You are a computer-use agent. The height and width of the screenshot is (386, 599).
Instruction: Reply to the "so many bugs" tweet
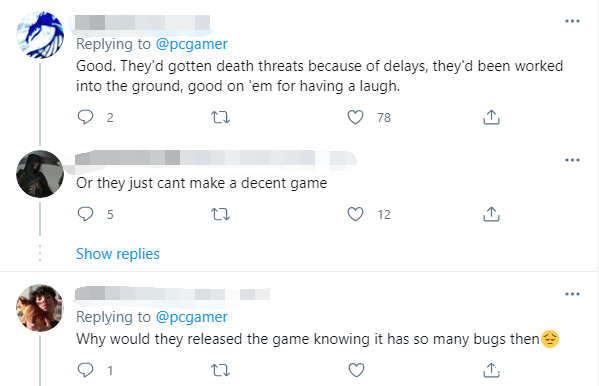[x=85, y=370]
